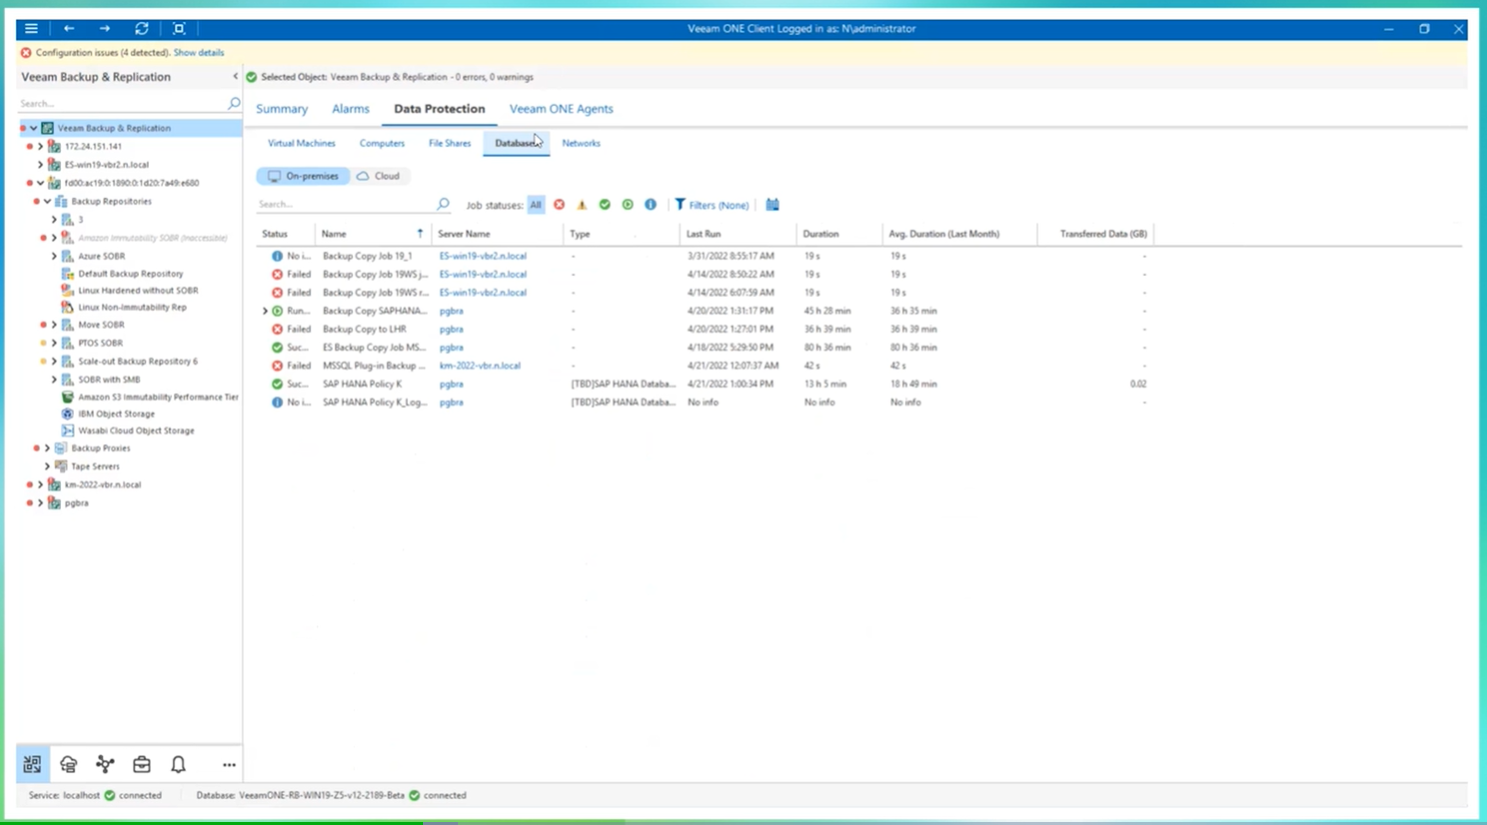This screenshot has height=825, width=1487.
Task: Open the briefcase Data Protection view icon
Action: [142, 764]
